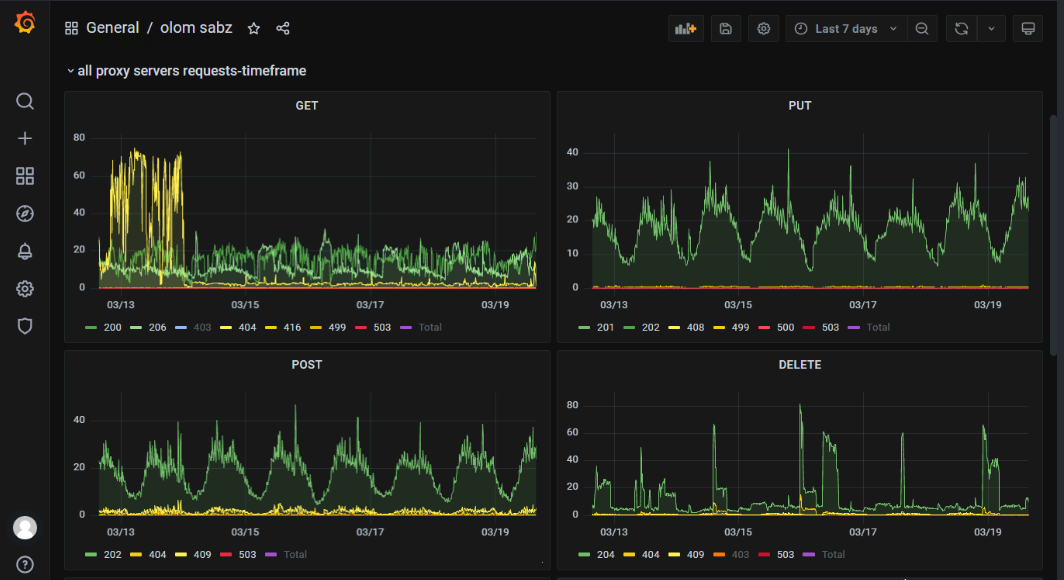This screenshot has height=580, width=1064.
Task: Open the Server Admin shield icon
Action: click(x=25, y=326)
